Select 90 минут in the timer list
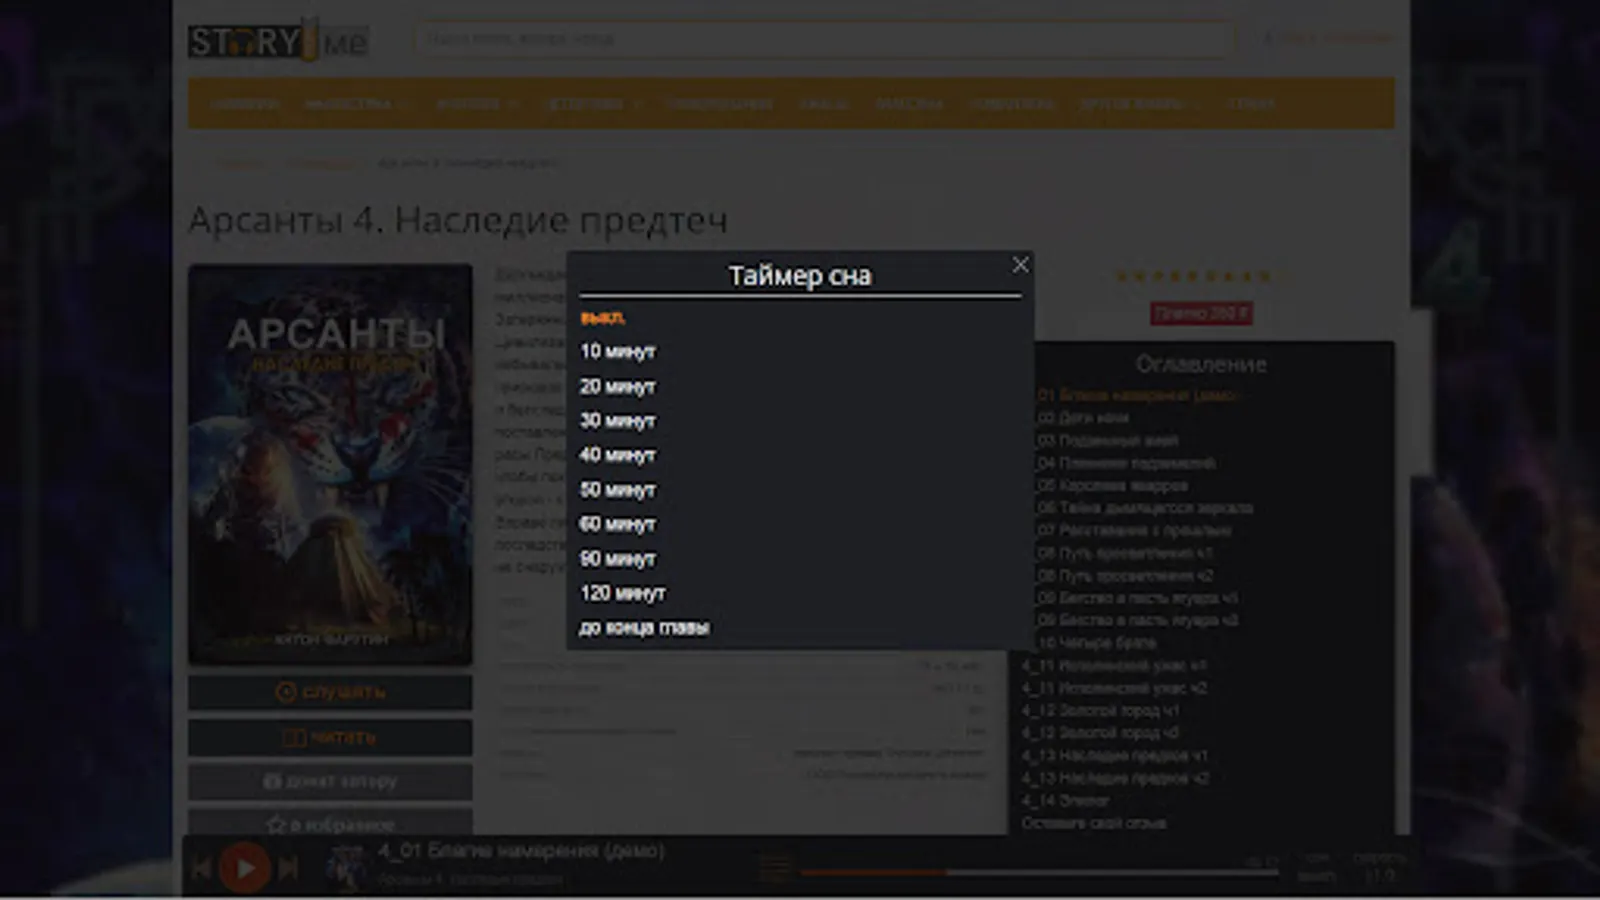The height and width of the screenshot is (900, 1600). (618, 559)
